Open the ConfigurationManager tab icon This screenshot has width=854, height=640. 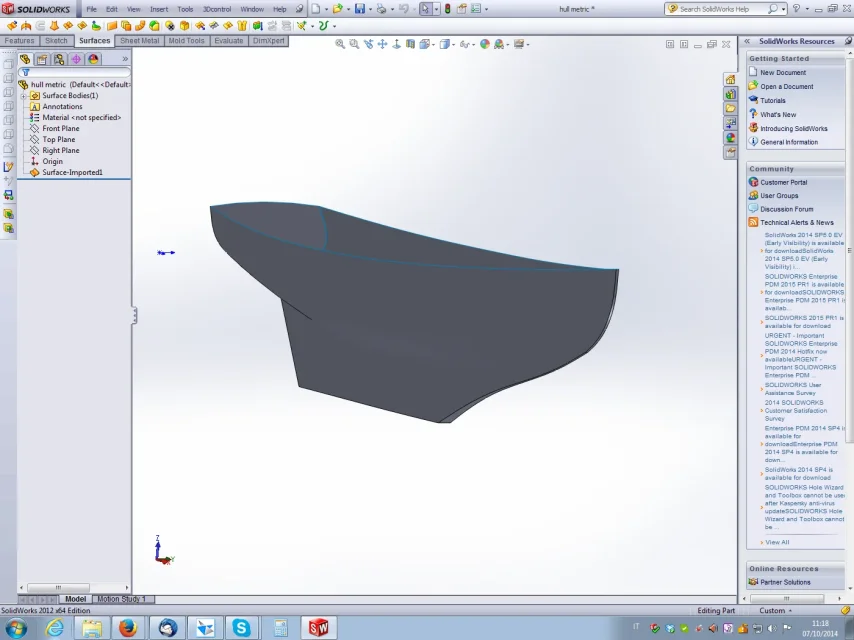tap(59, 59)
